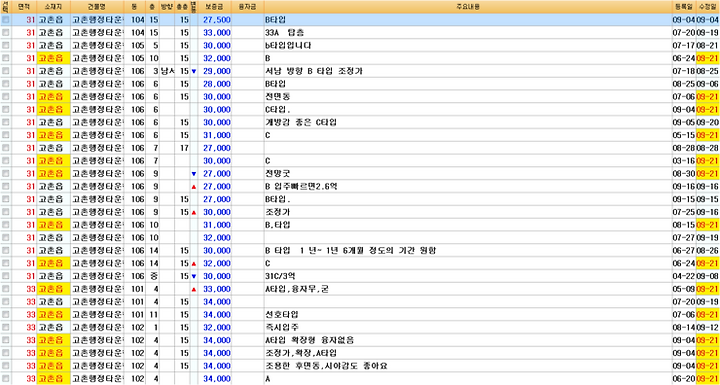Click the 융자금 column header
The width and height of the screenshot is (720, 385).
[x=248, y=7]
